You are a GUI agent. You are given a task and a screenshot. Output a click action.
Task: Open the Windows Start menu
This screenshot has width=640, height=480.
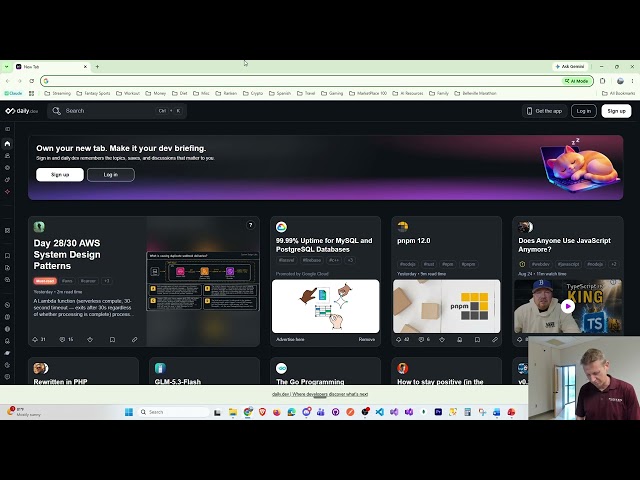(129, 412)
